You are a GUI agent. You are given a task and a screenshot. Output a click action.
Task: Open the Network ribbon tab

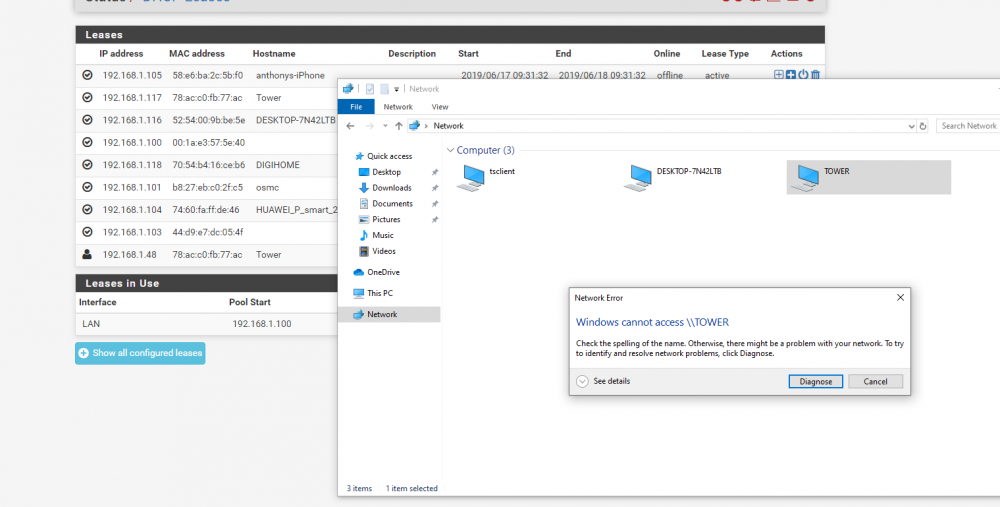398,107
